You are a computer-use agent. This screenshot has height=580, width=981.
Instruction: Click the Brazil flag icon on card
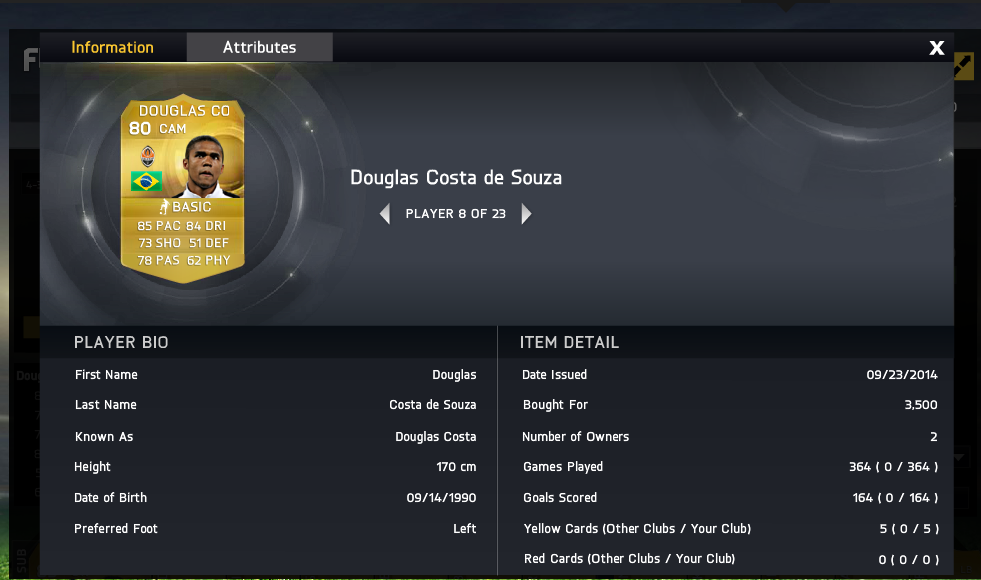coord(146,181)
